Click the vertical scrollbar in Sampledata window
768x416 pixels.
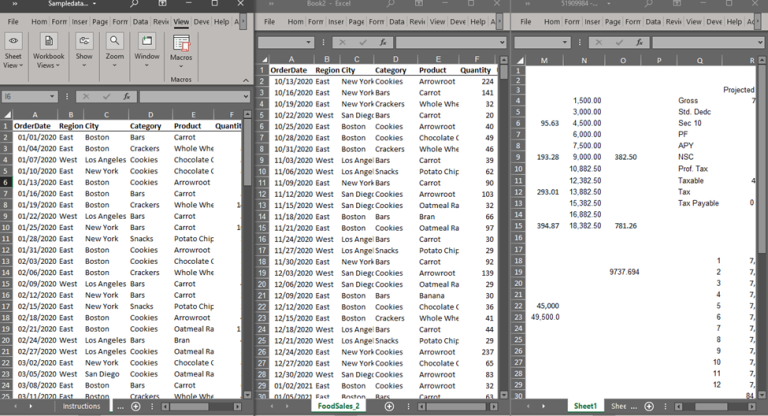pos(247,250)
